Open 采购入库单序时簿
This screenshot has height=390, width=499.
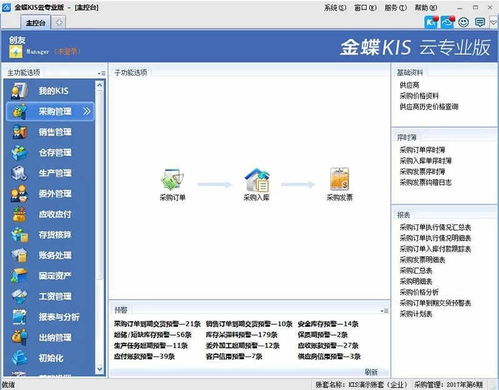pos(425,161)
